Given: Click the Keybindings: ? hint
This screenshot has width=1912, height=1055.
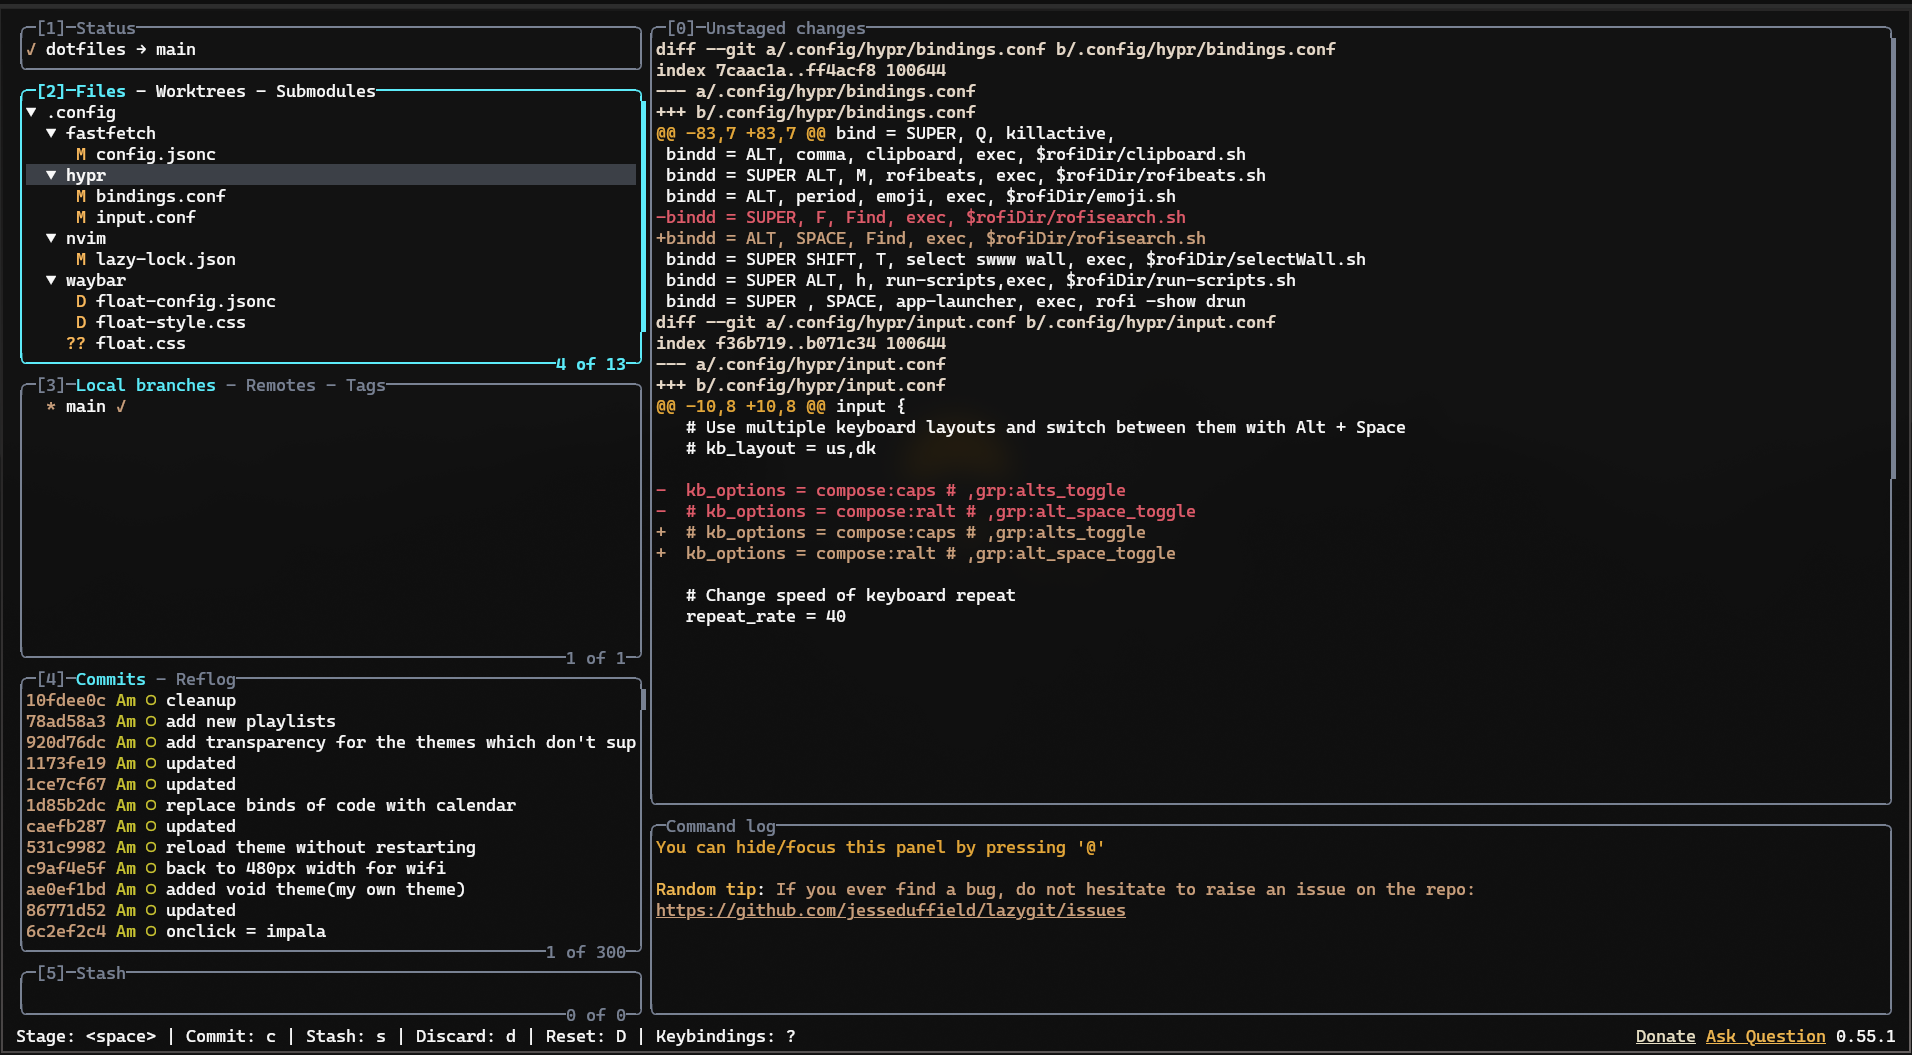Looking at the screenshot, I should (726, 1036).
